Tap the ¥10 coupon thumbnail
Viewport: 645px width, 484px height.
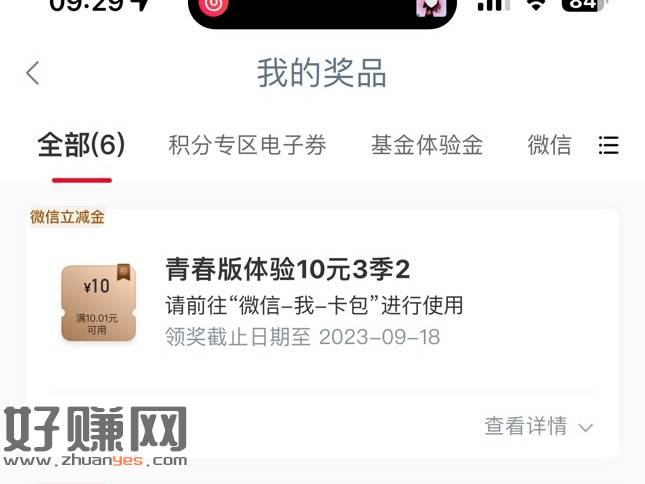point(99,303)
